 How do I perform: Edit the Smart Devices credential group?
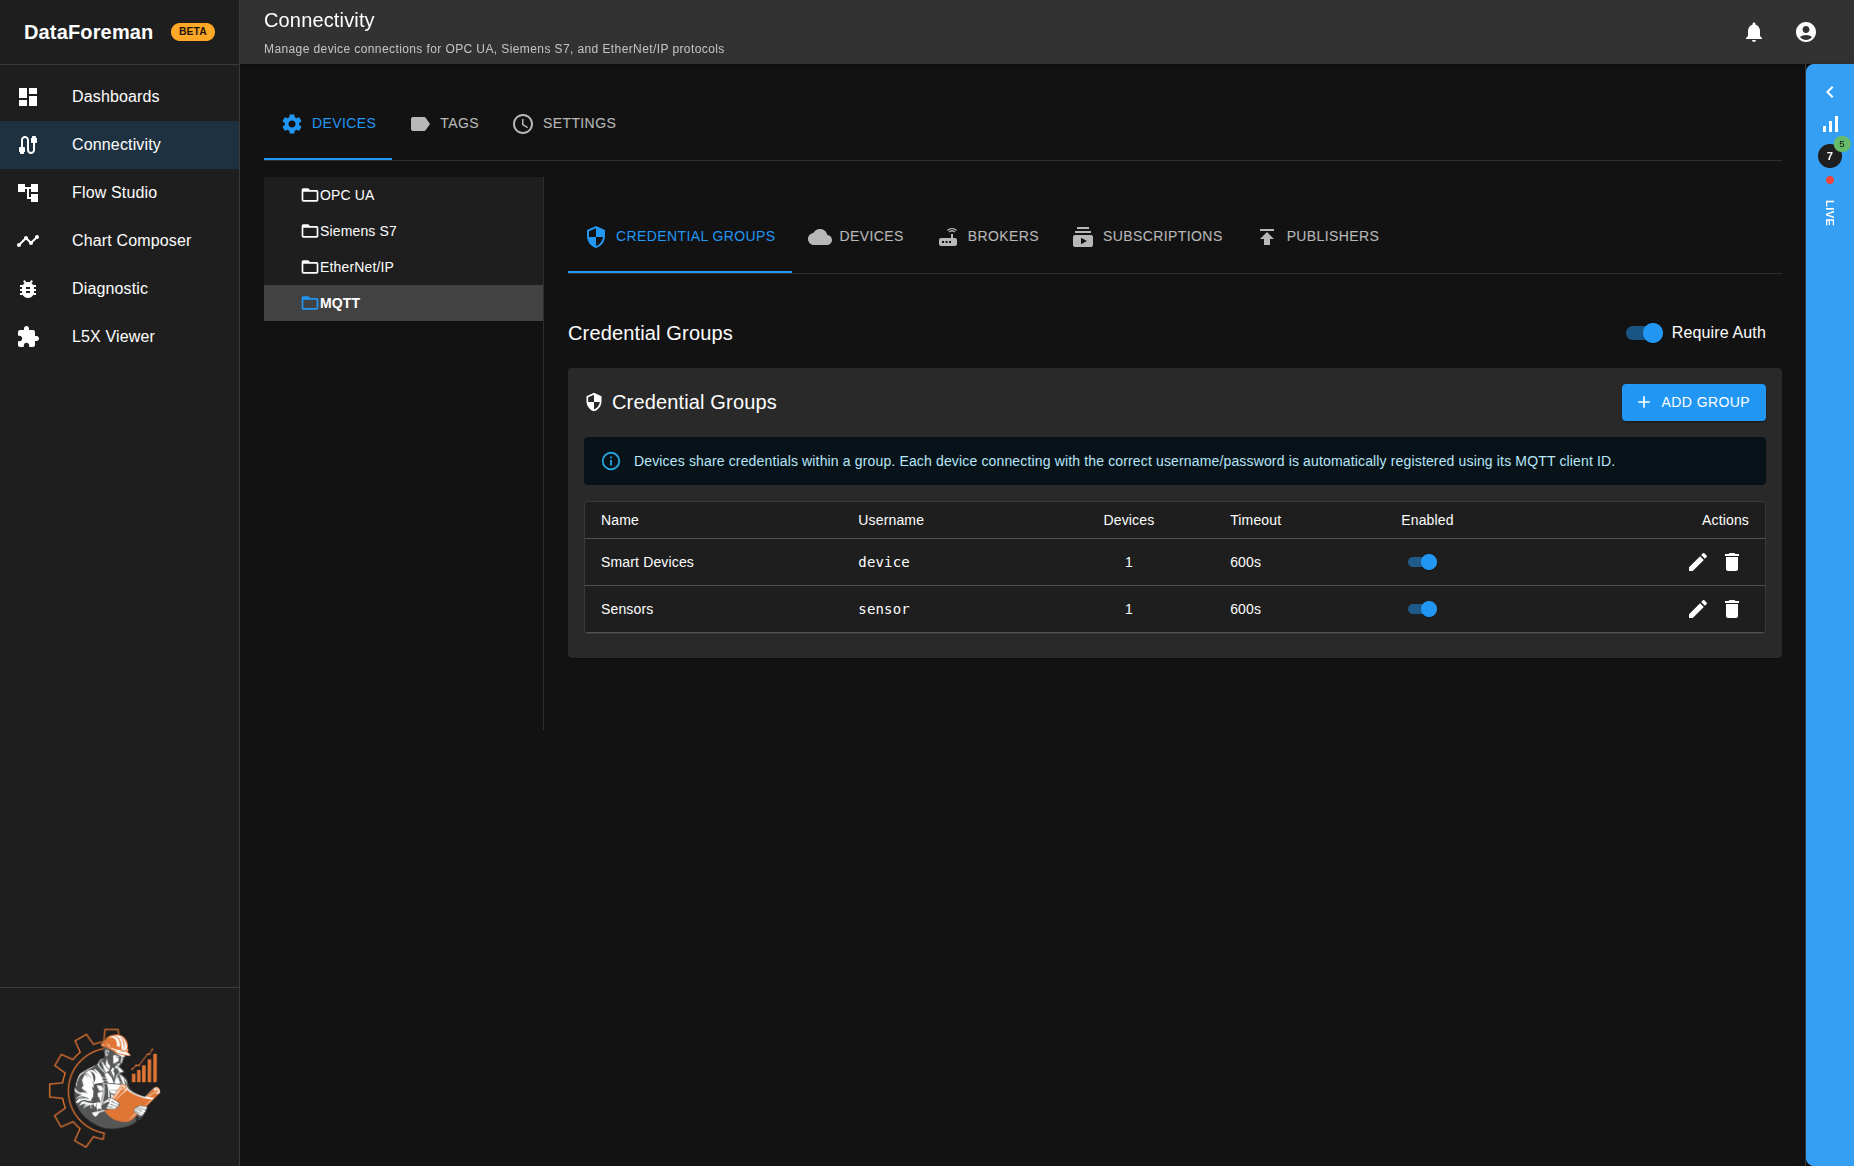(1697, 561)
